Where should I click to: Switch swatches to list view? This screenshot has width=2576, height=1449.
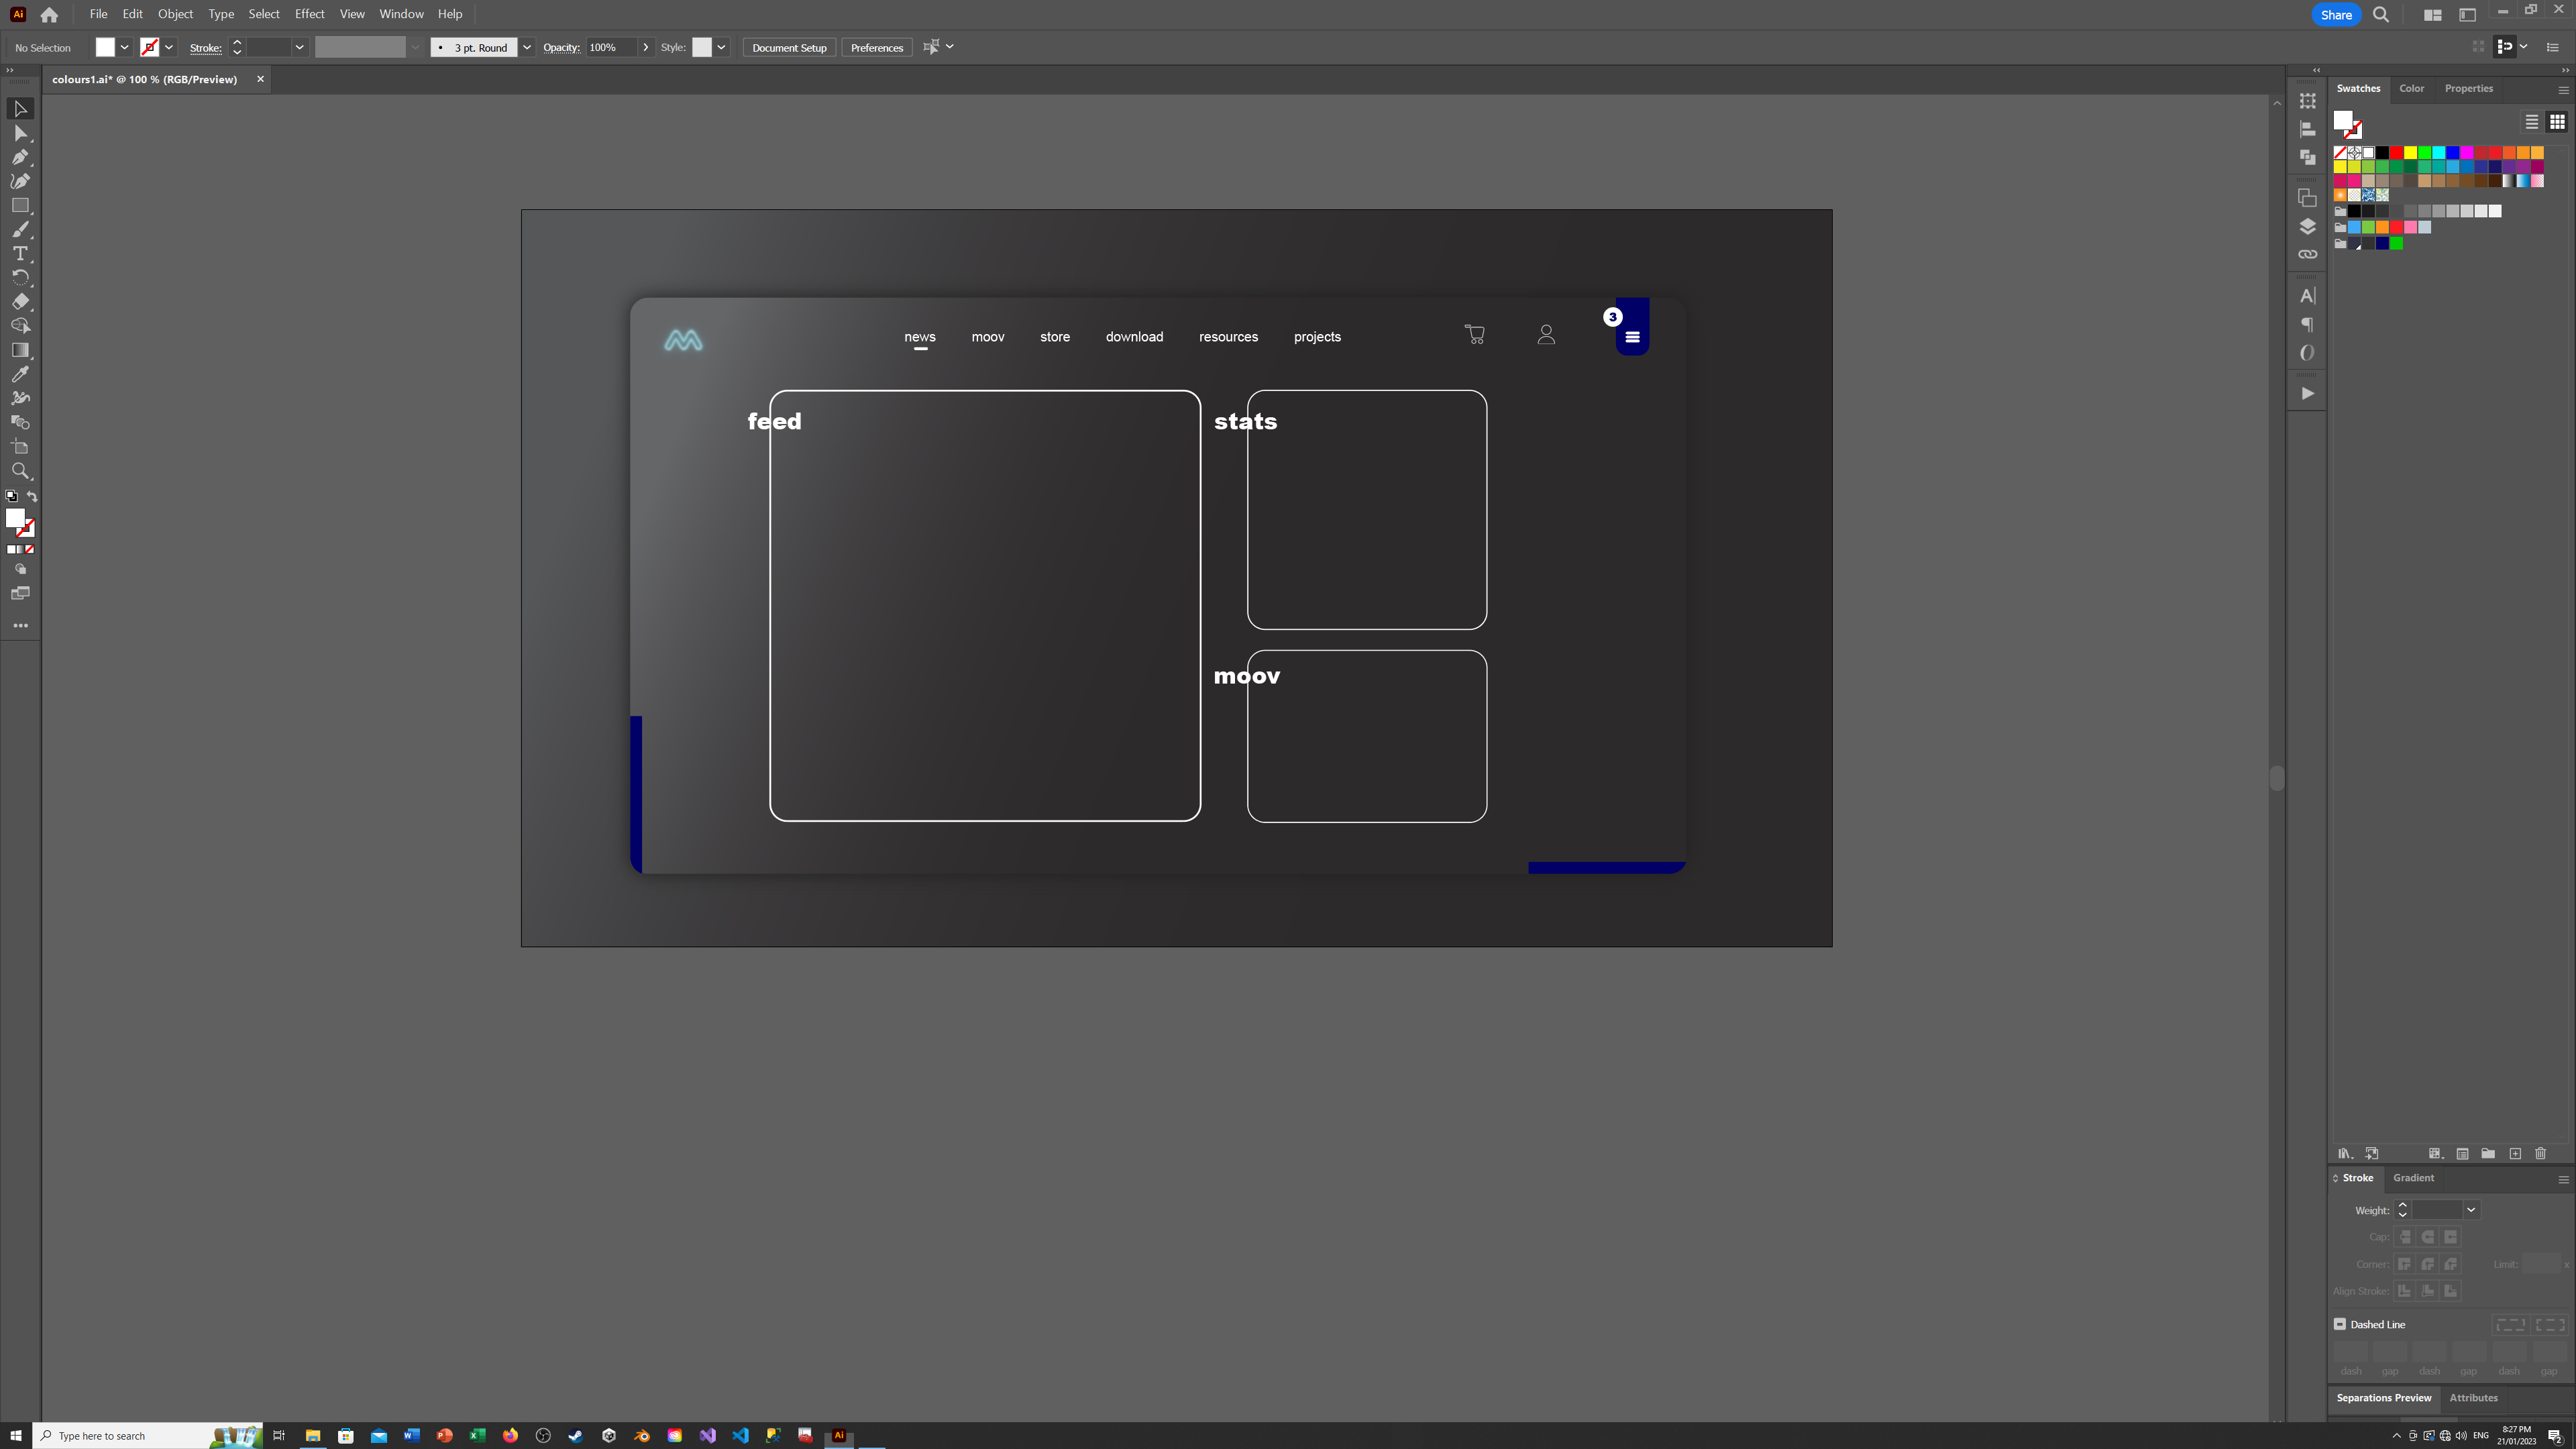click(x=2531, y=122)
